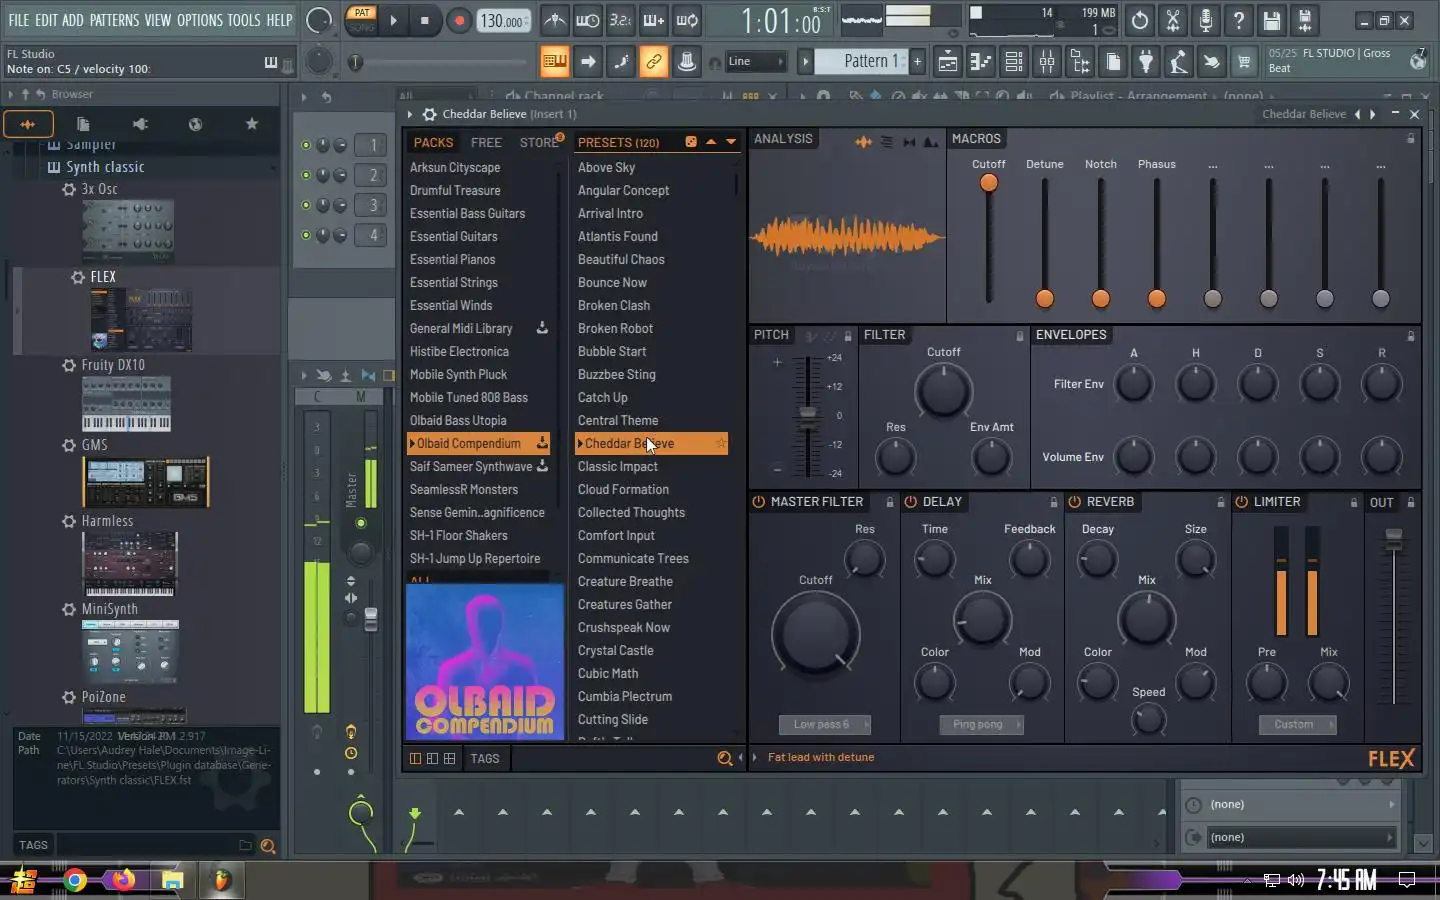Screen dimensions: 1440x900
Task: Toggle the green light of channel 3
Action: (x=306, y=205)
